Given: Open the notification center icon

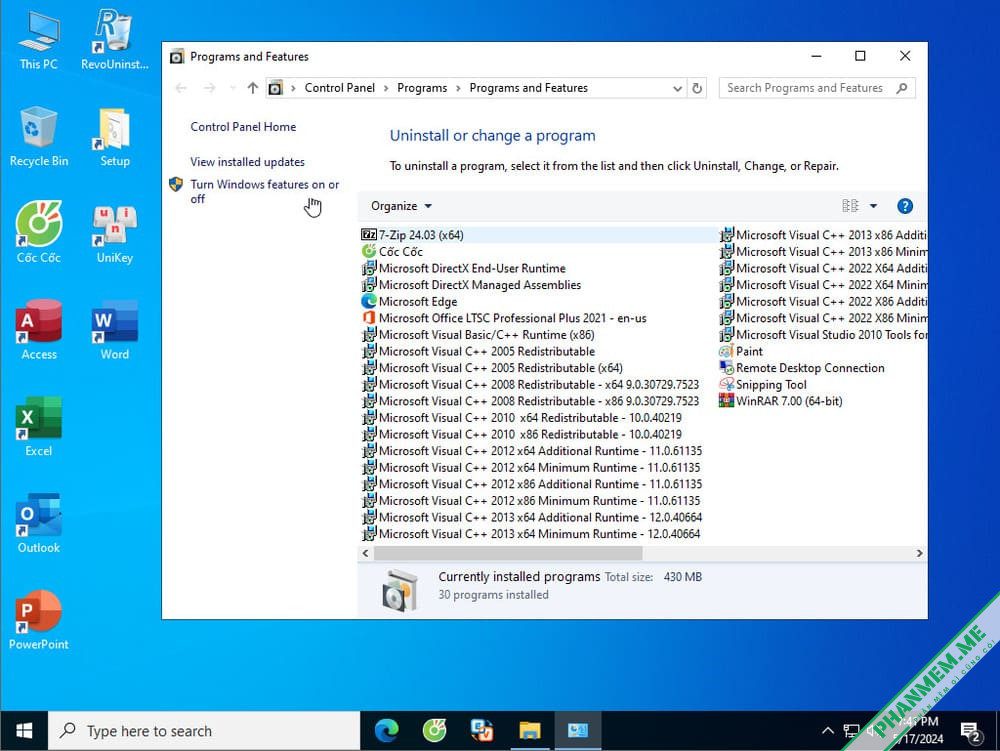Looking at the screenshot, I should click(x=971, y=732).
